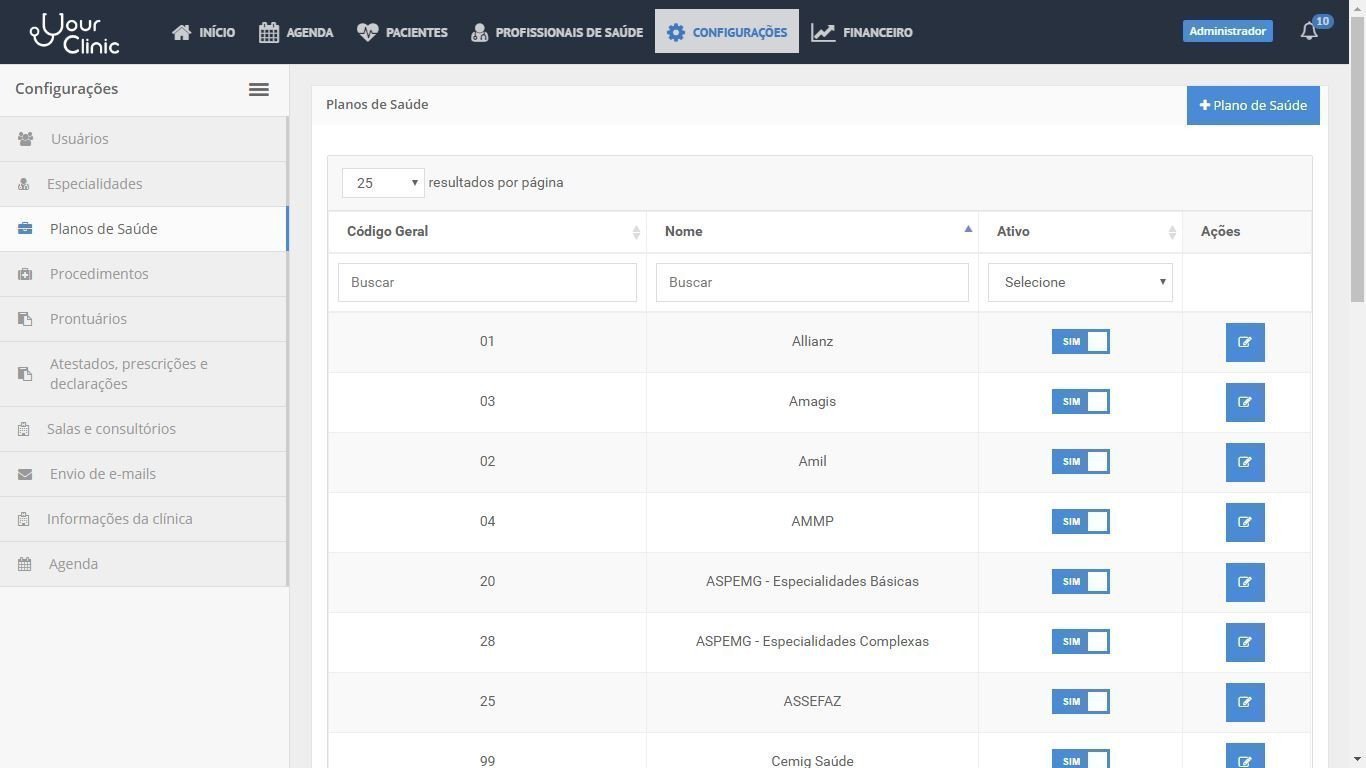This screenshot has height=768, width=1366.
Task: Open the Ativo filter Selecione dropdown
Action: (1080, 283)
